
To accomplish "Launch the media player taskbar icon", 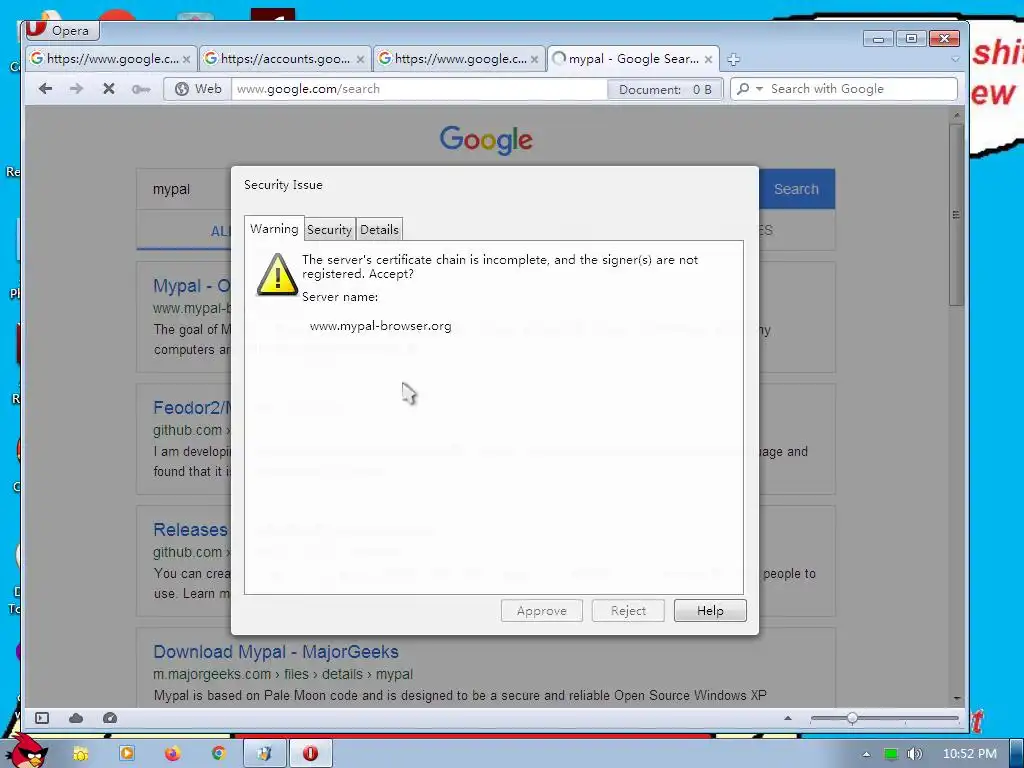I will (127, 754).
